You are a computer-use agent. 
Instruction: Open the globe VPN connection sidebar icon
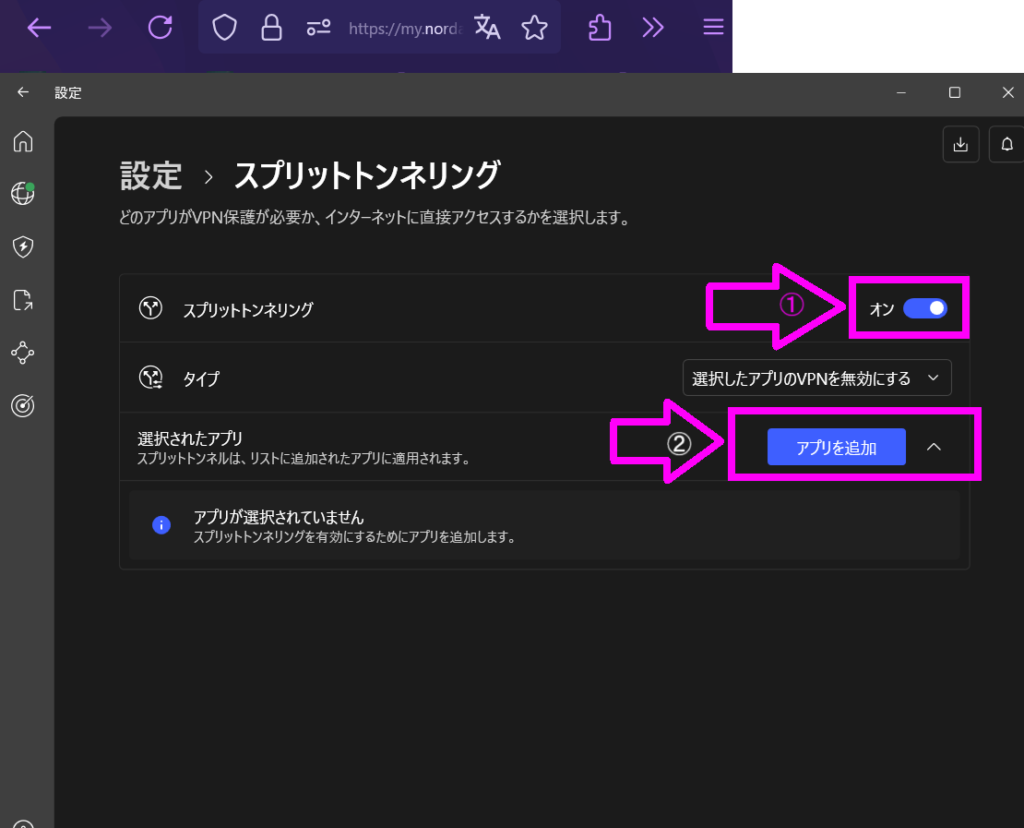pos(23,194)
